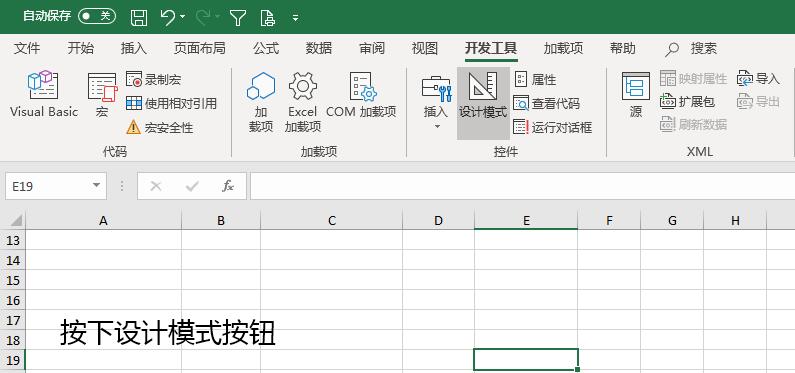Image resolution: width=795 pixels, height=373 pixels.
Task: Open the XML 源 (Source) pane
Action: (636, 94)
